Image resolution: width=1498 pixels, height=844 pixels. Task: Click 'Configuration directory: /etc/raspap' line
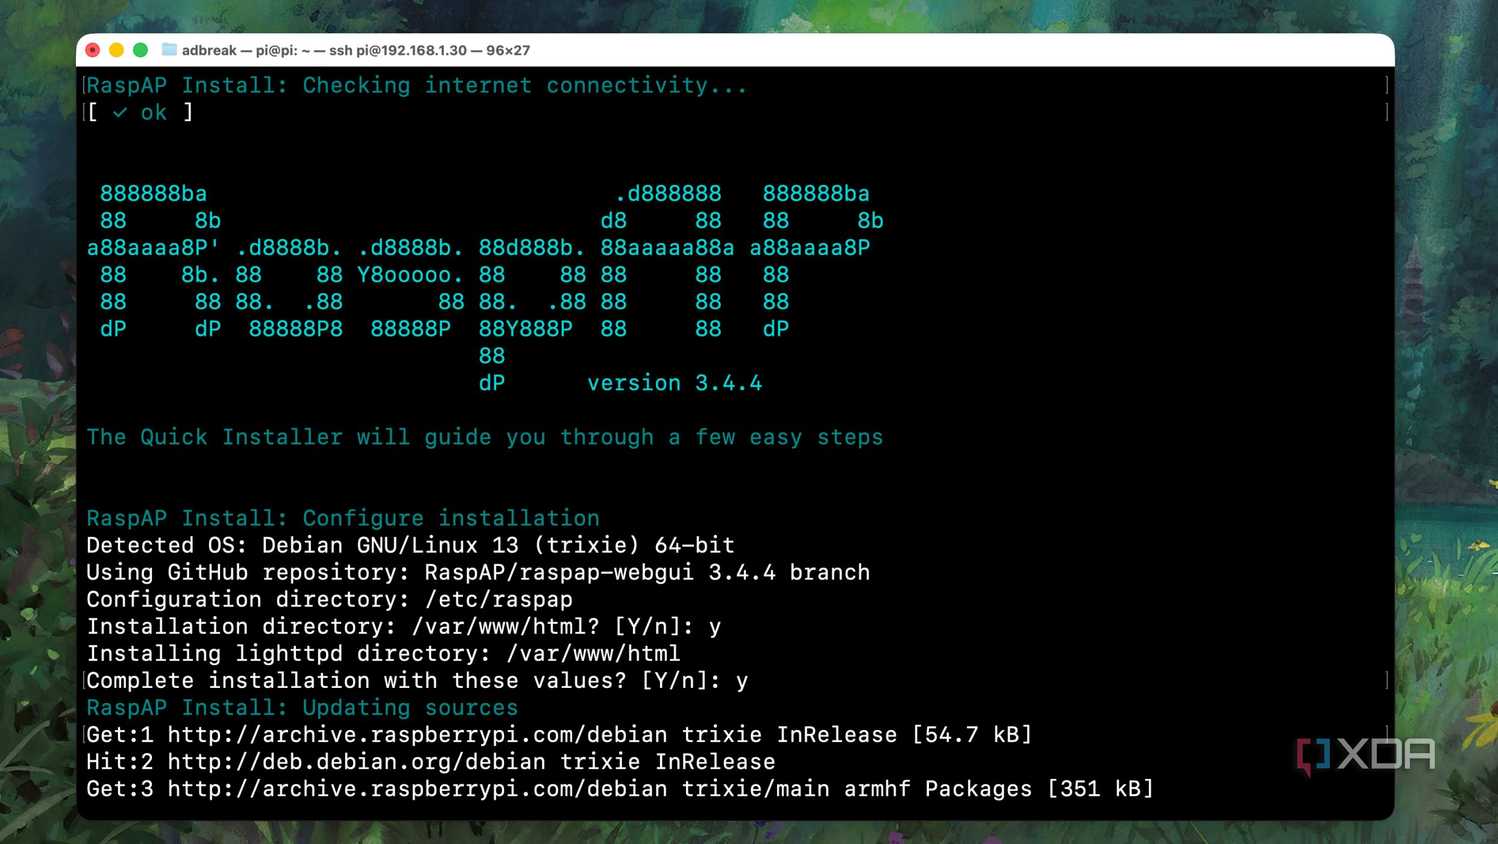(x=329, y=599)
